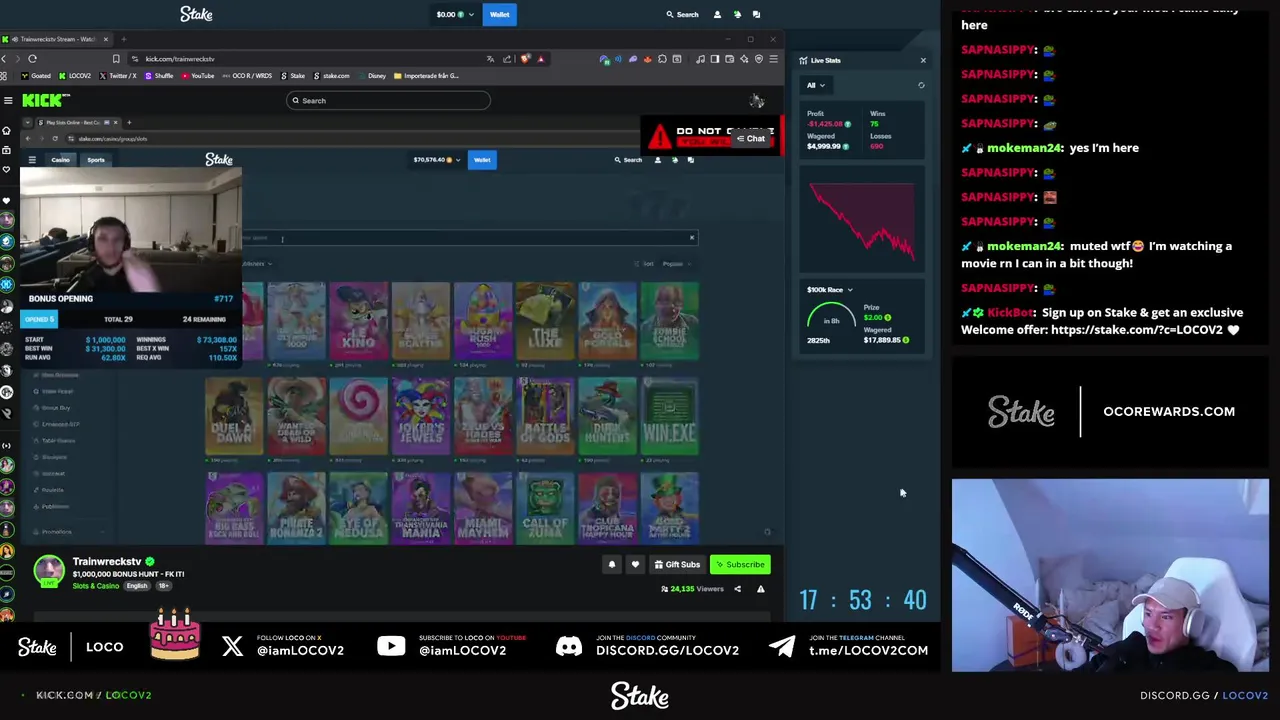Click the Trainwreckstv channel name

pyautogui.click(x=107, y=562)
